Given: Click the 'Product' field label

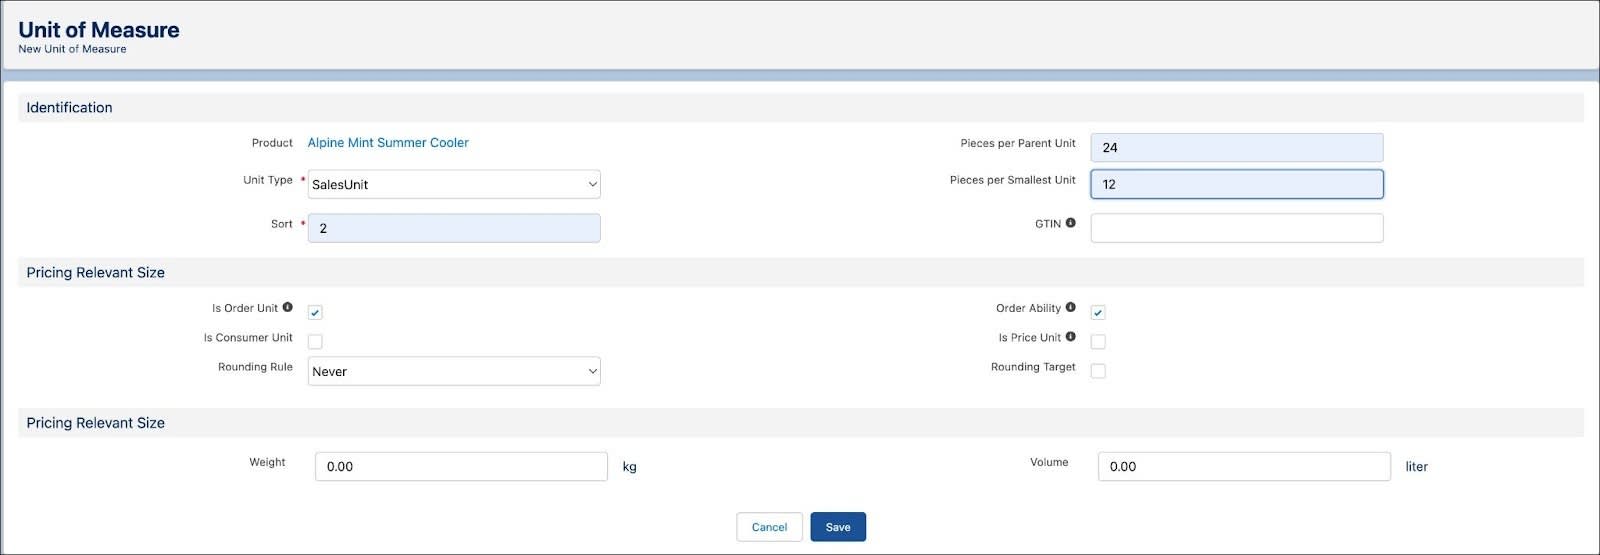Looking at the screenshot, I should coord(272,143).
